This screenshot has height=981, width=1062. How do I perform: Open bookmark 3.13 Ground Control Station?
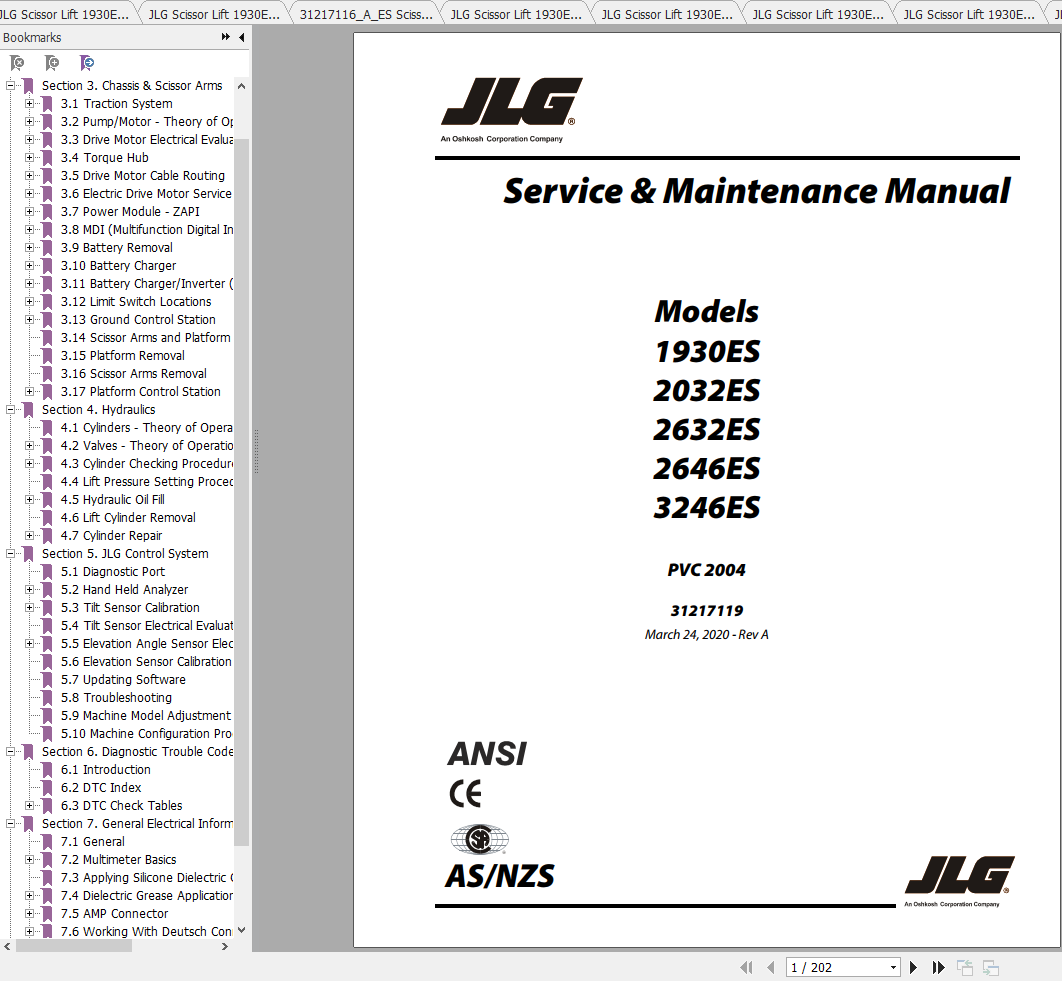(x=138, y=320)
